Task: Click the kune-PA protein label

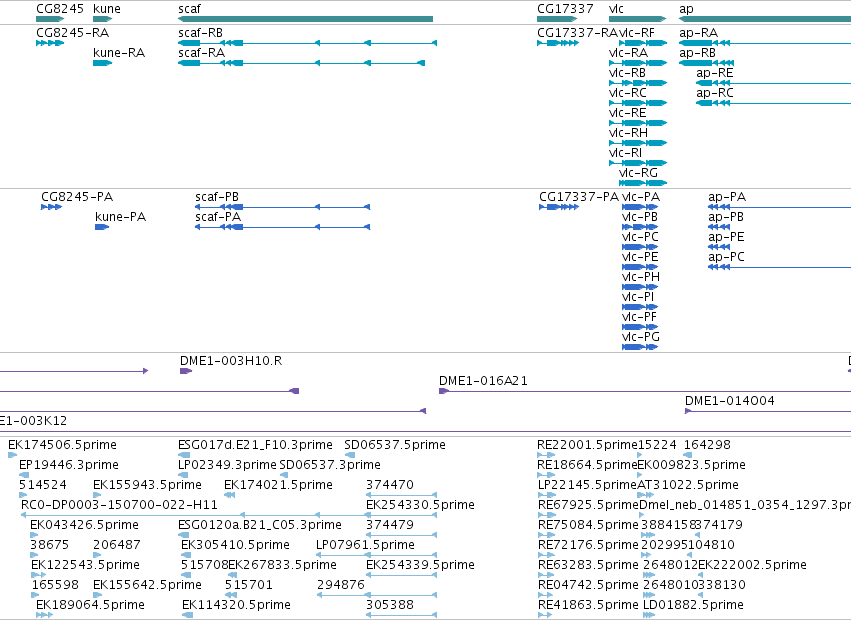Action: point(120,217)
